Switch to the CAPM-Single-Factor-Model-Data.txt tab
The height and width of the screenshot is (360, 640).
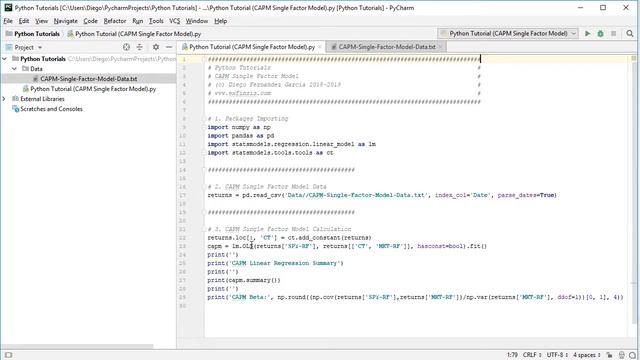[387, 47]
